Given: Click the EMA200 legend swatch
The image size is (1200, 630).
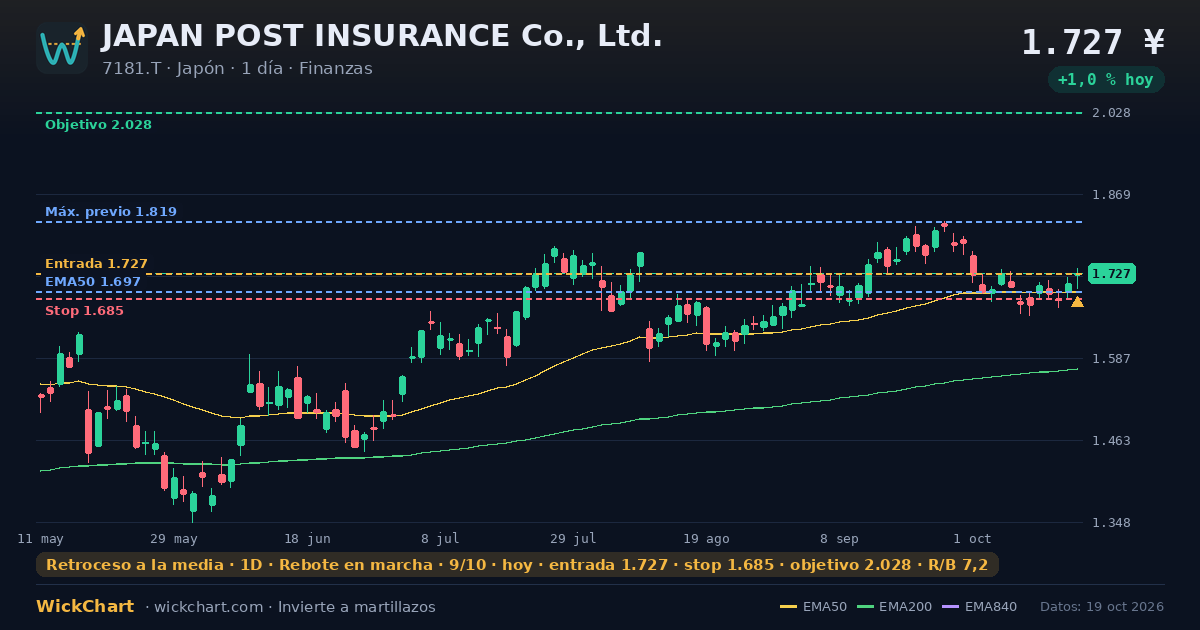Looking at the screenshot, I should click(865, 607).
